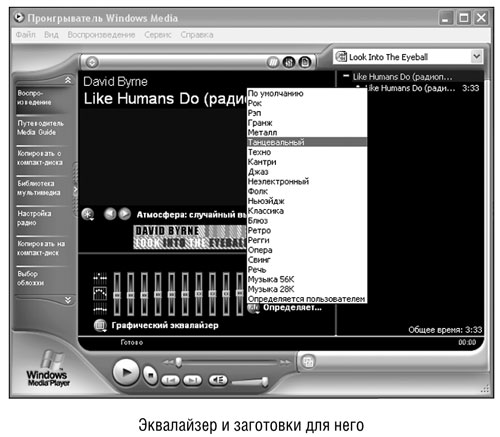This screenshot has height=437, width=500.
Task: Click the volume slider handle
Action: click(x=265, y=382)
